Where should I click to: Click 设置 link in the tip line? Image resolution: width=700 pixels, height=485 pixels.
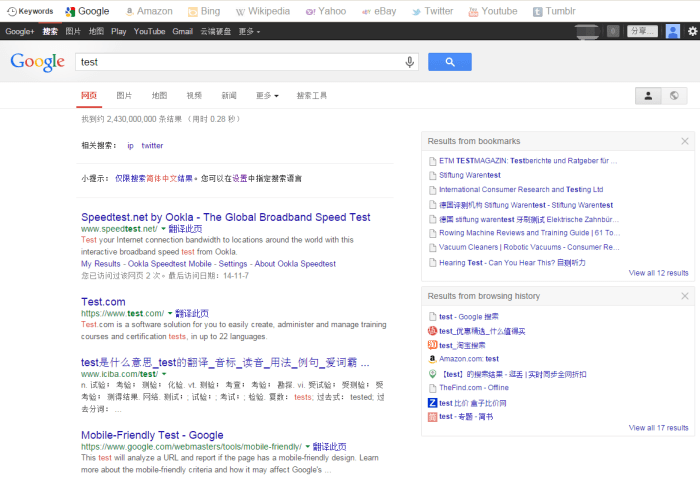pos(240,178)
